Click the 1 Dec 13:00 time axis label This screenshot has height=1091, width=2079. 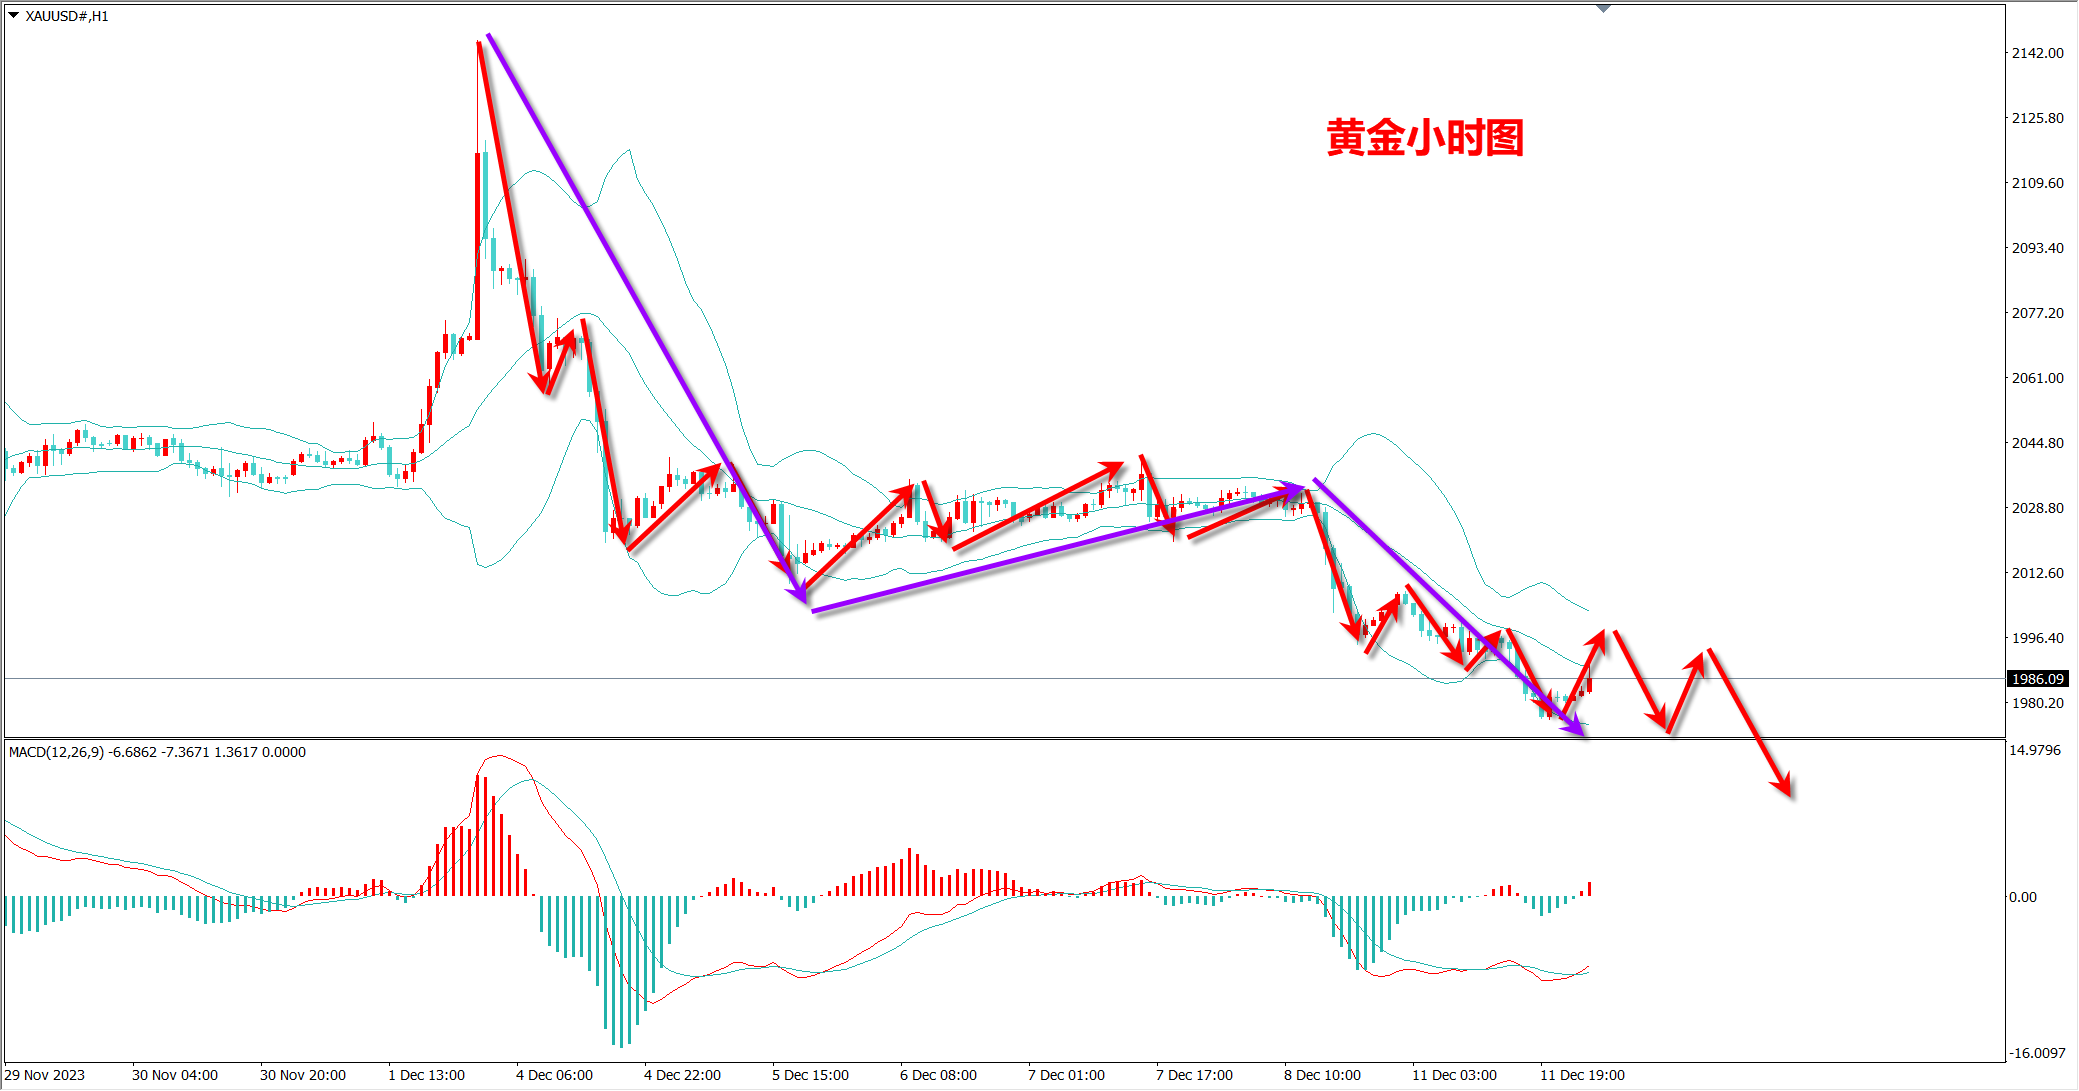coord(426,1075)
